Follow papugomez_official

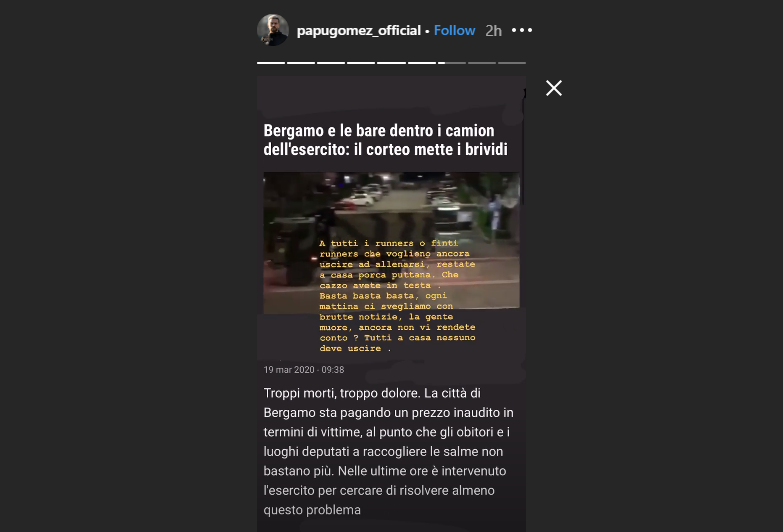[x=454, y=30]
